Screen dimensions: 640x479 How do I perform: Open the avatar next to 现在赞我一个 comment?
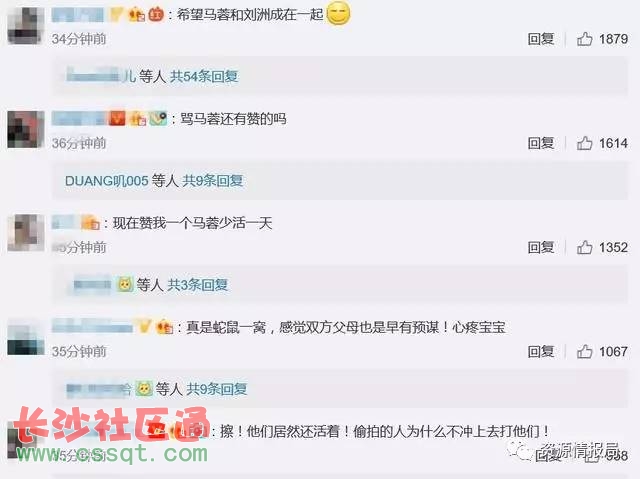[26, 233]
